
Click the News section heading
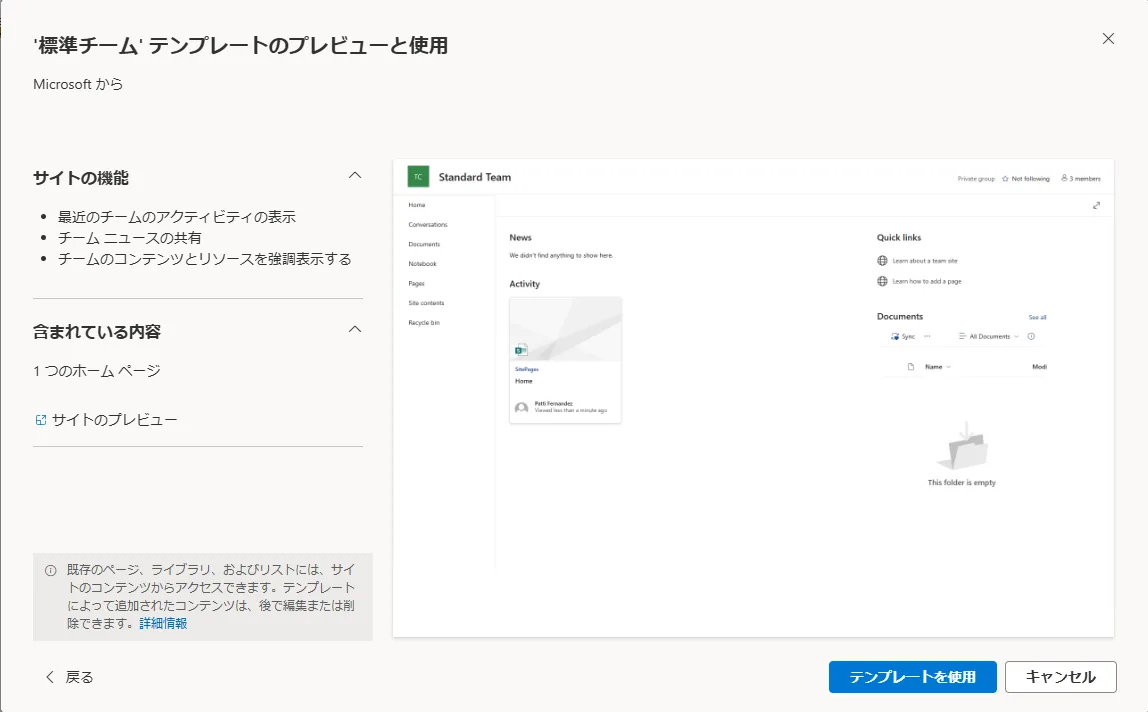tap(521, 237)
